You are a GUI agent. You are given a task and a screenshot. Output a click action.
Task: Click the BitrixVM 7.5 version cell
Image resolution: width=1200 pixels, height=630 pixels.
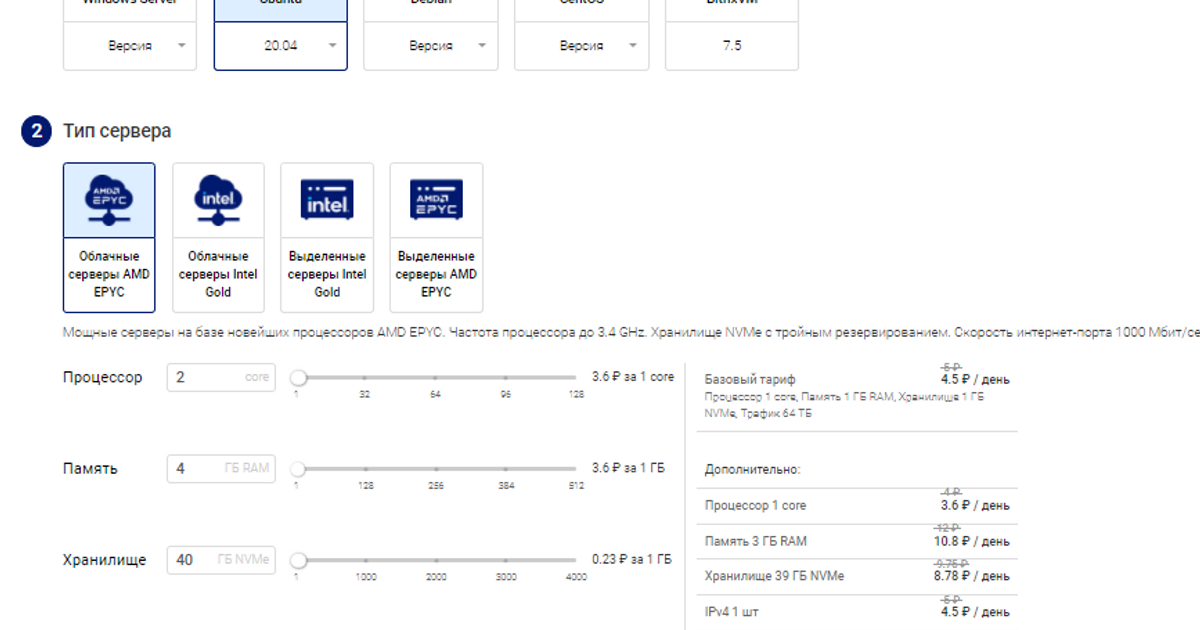tap(732, 46)
